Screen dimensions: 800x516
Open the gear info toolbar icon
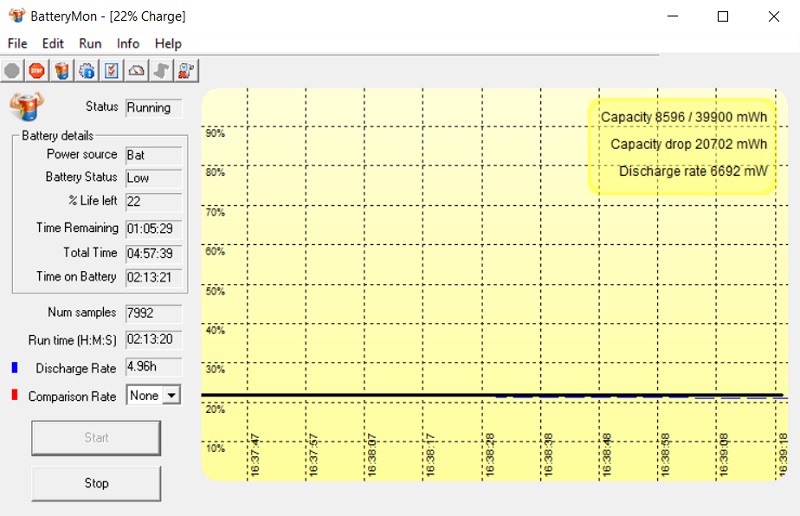87,70
